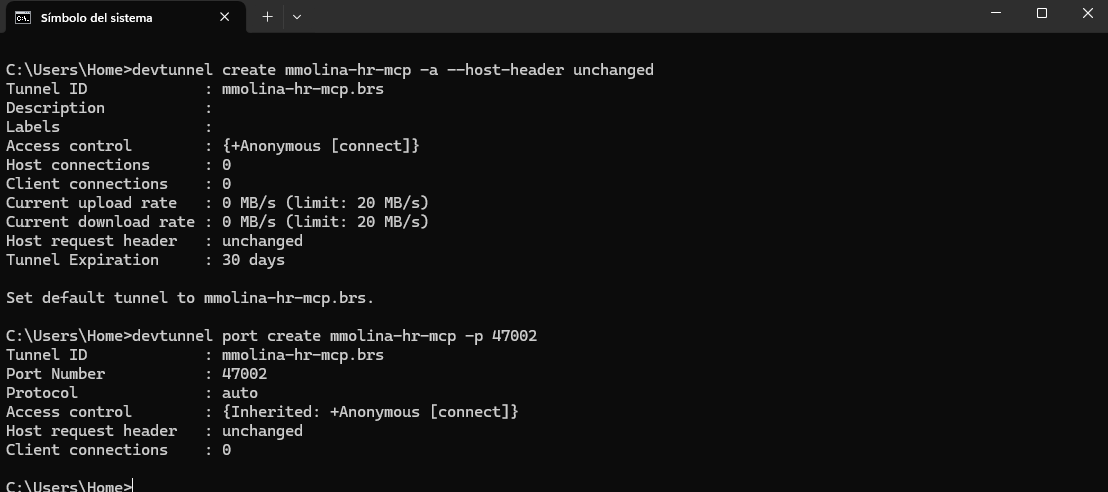Viewport: 1108px width, 492px height.
Task: Click the Host connections line
Action: click(x=118, y=165)
